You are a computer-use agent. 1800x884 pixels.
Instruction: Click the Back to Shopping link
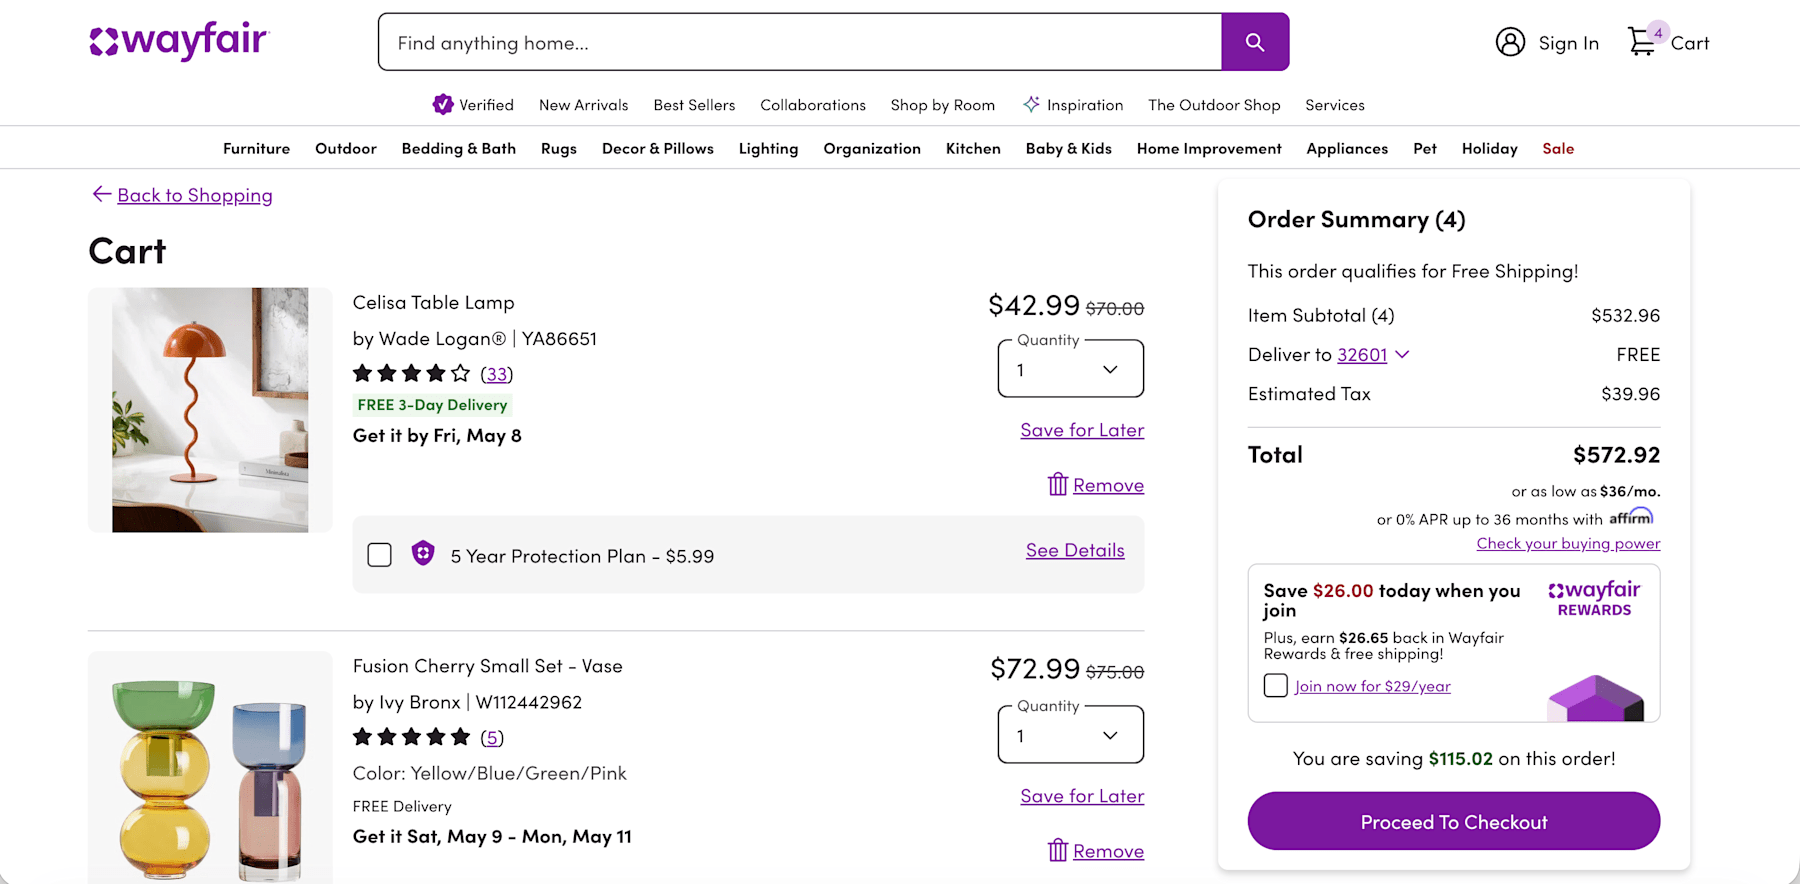195,195
